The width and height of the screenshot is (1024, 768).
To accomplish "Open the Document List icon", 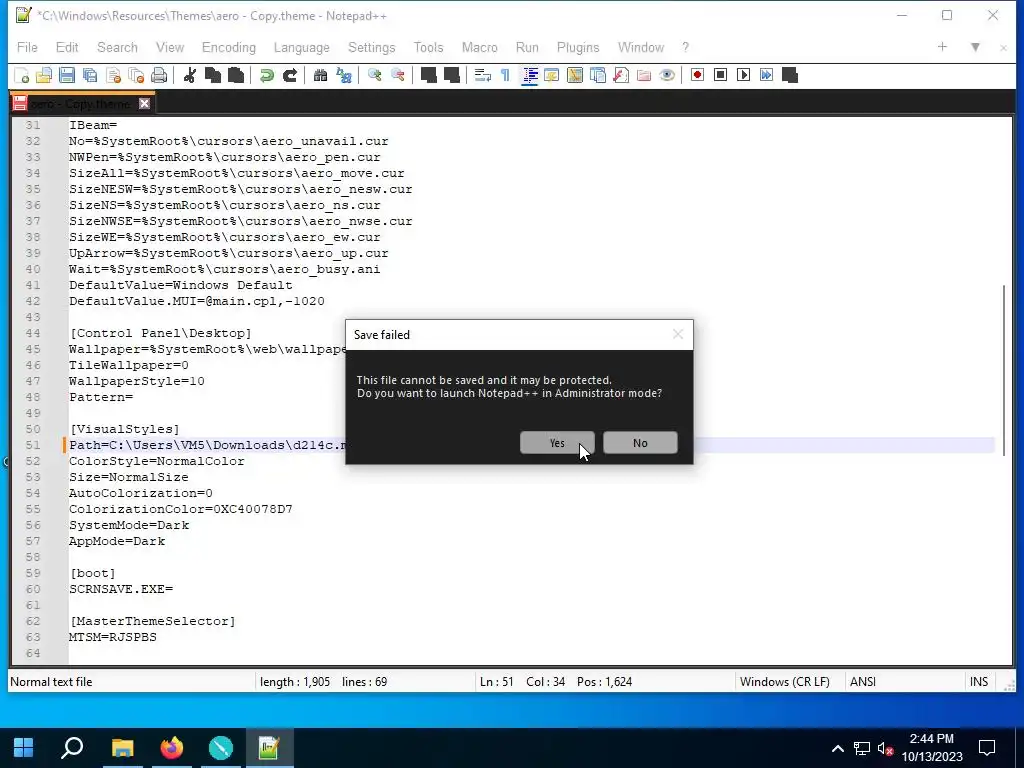I will (598, 76).
